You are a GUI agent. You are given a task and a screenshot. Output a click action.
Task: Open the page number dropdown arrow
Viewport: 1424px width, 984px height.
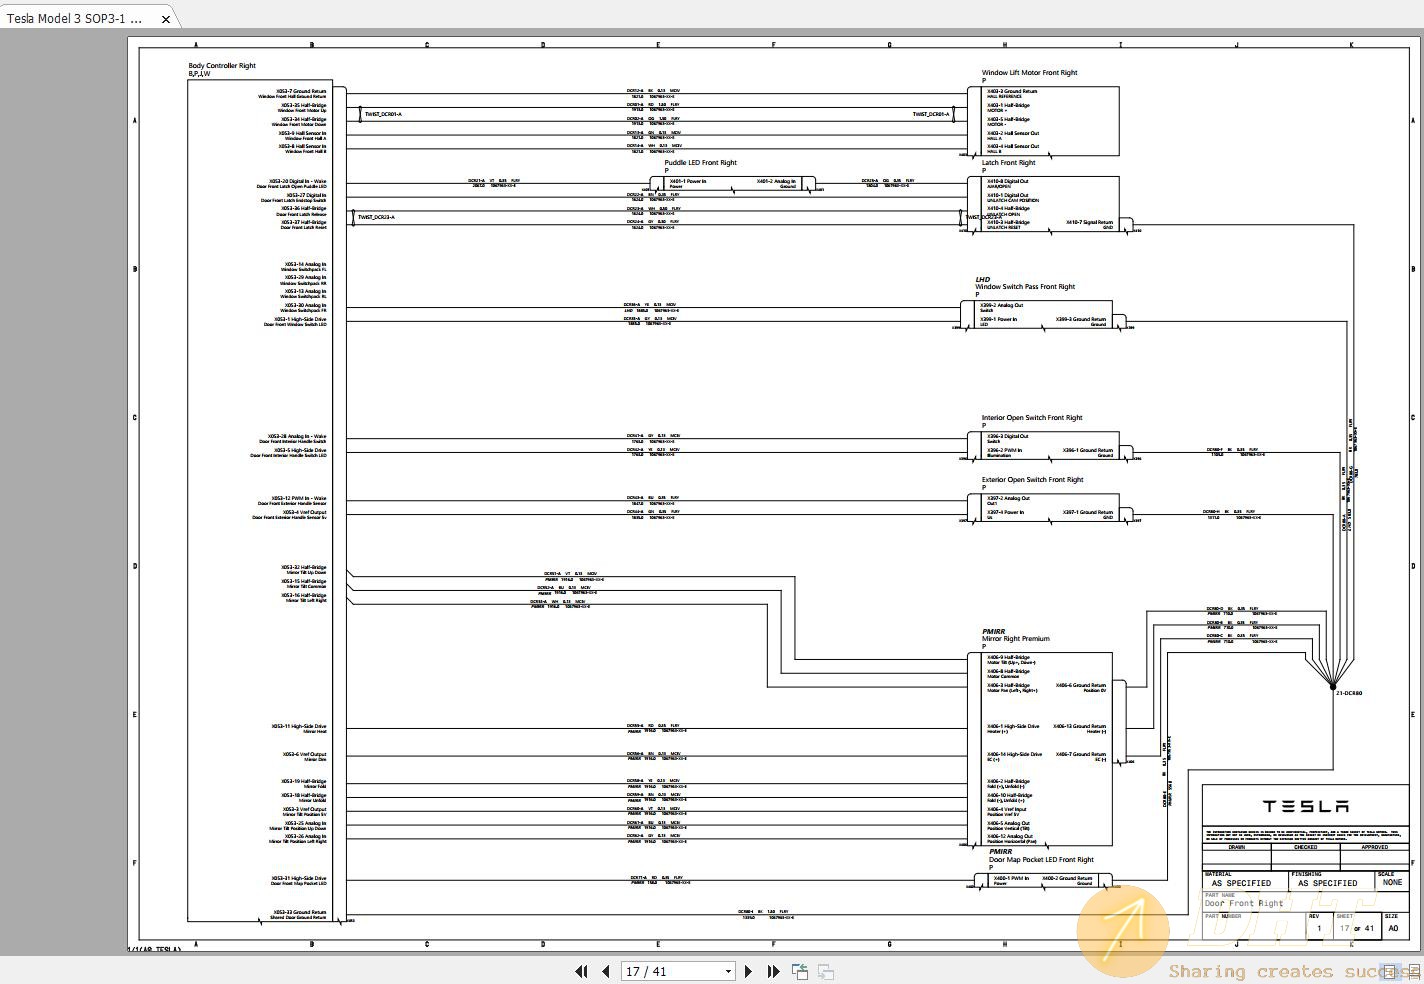click(728, 971)
